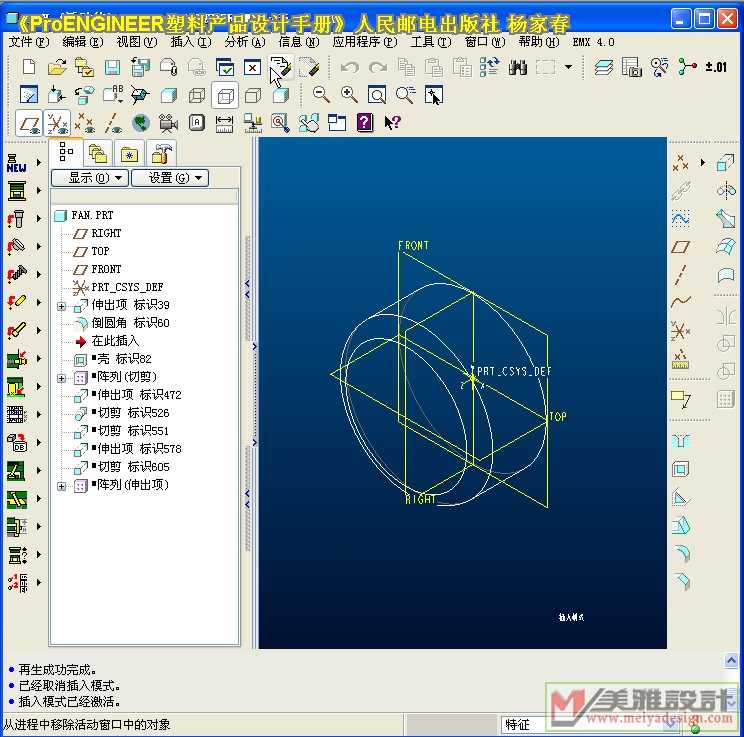The width and height of the screenshot is (744, 737).
Task: Click the empty search field above model tree
Action: coord(144,196)
